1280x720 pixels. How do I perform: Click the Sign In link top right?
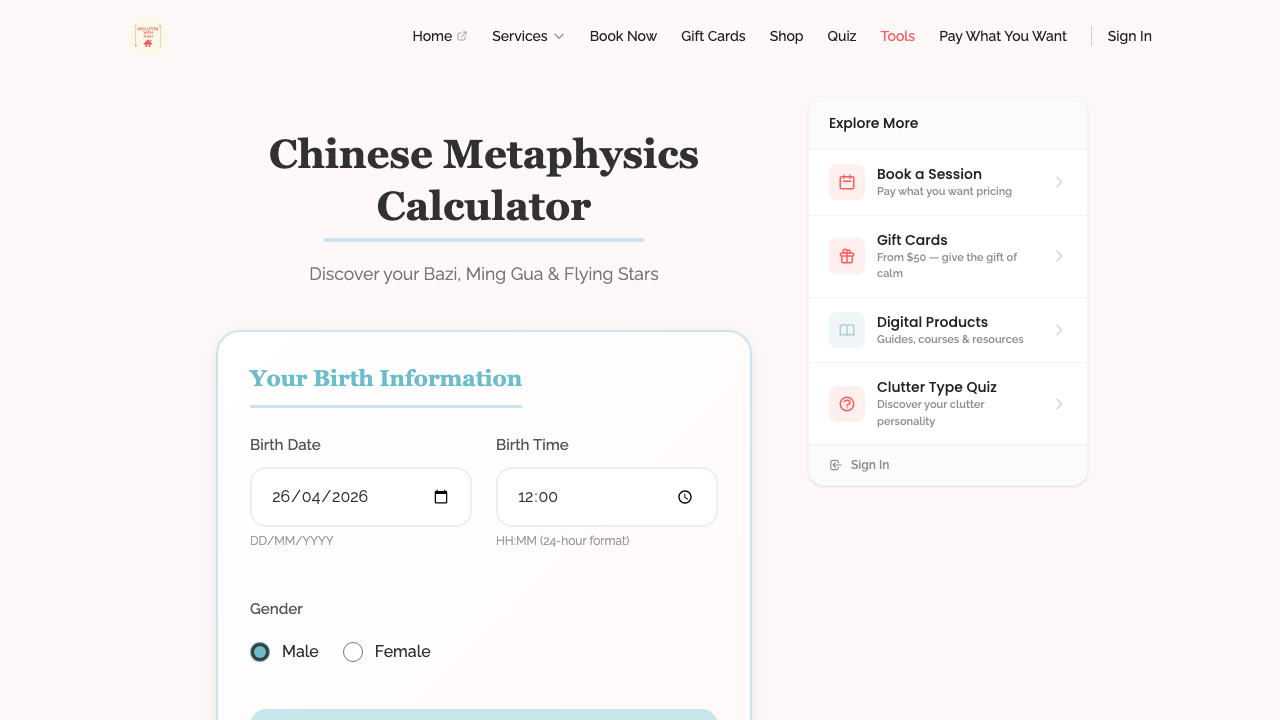coord(1129,36)
